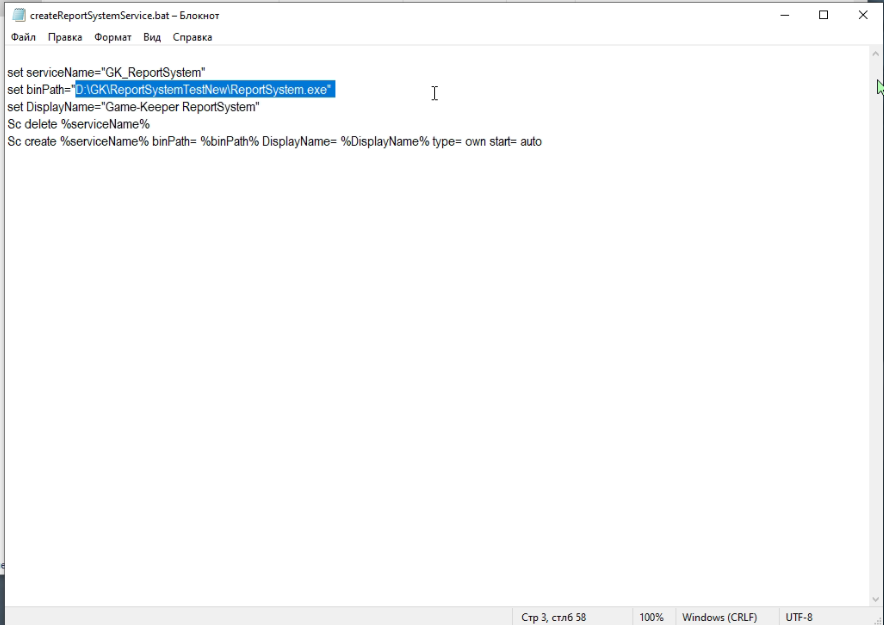Click scrollbar up arrow
Image resolution: width=884 pixels, height=625 pixels.
coord(875,54)
